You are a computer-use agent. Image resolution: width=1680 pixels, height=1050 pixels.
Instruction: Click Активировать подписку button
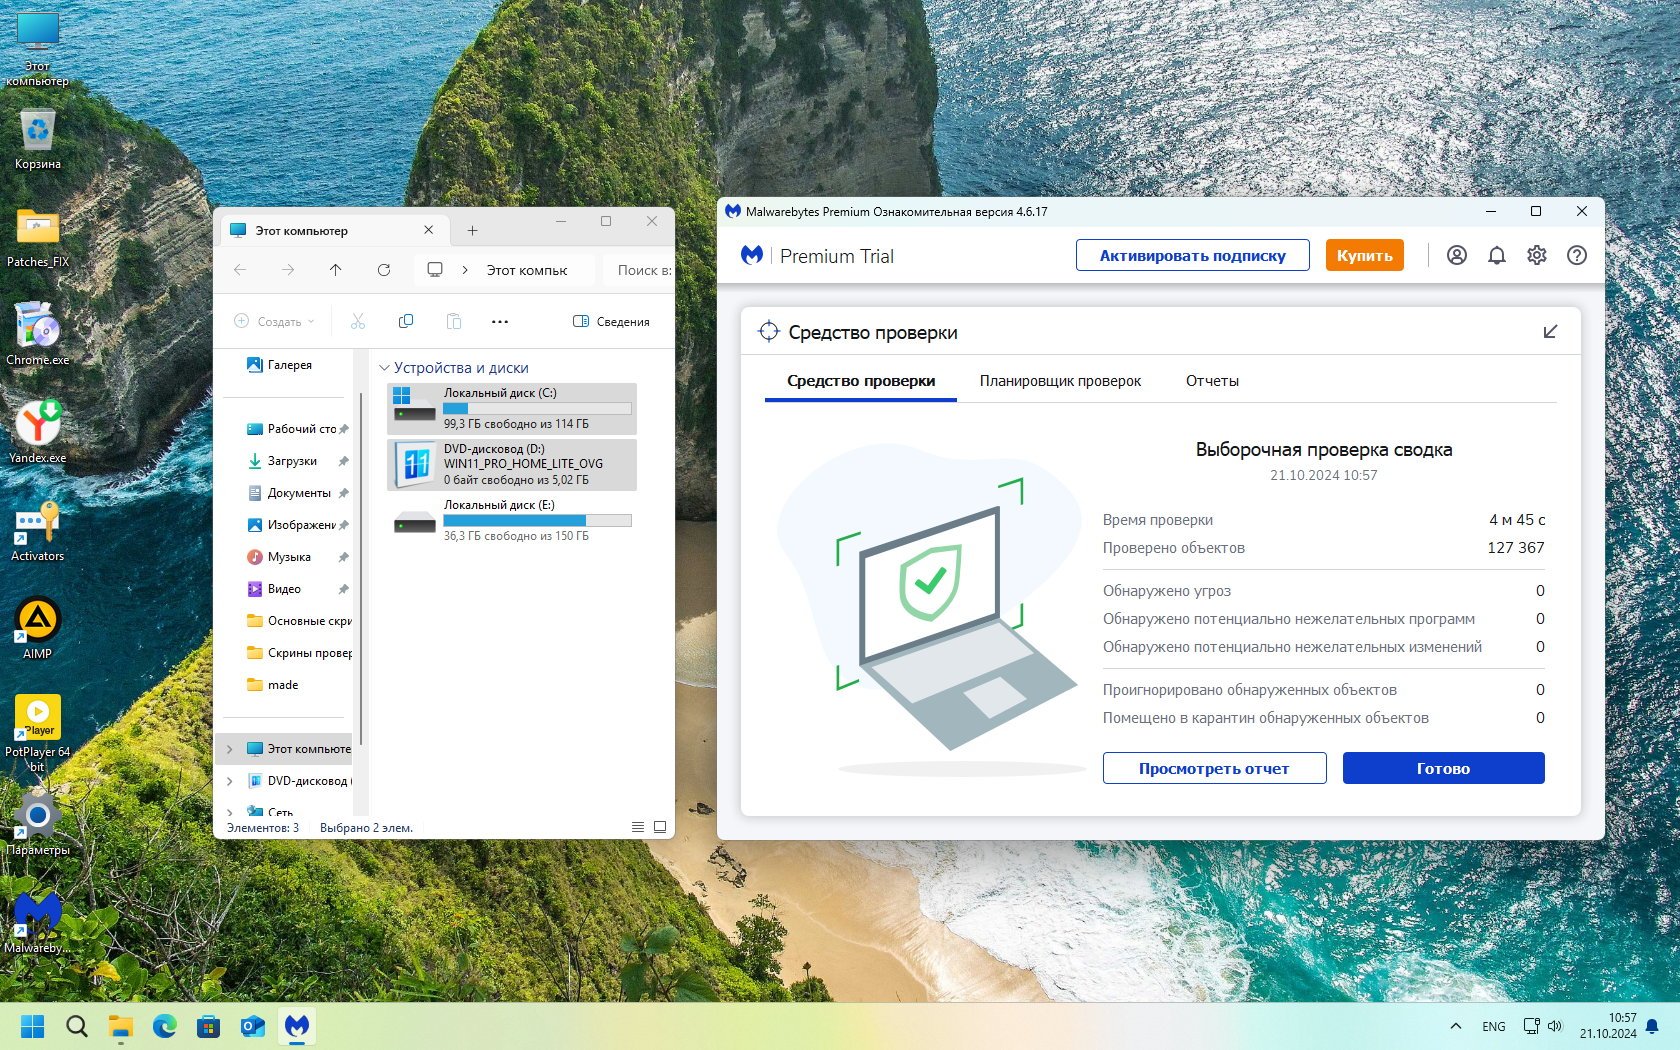(1193, 255)
